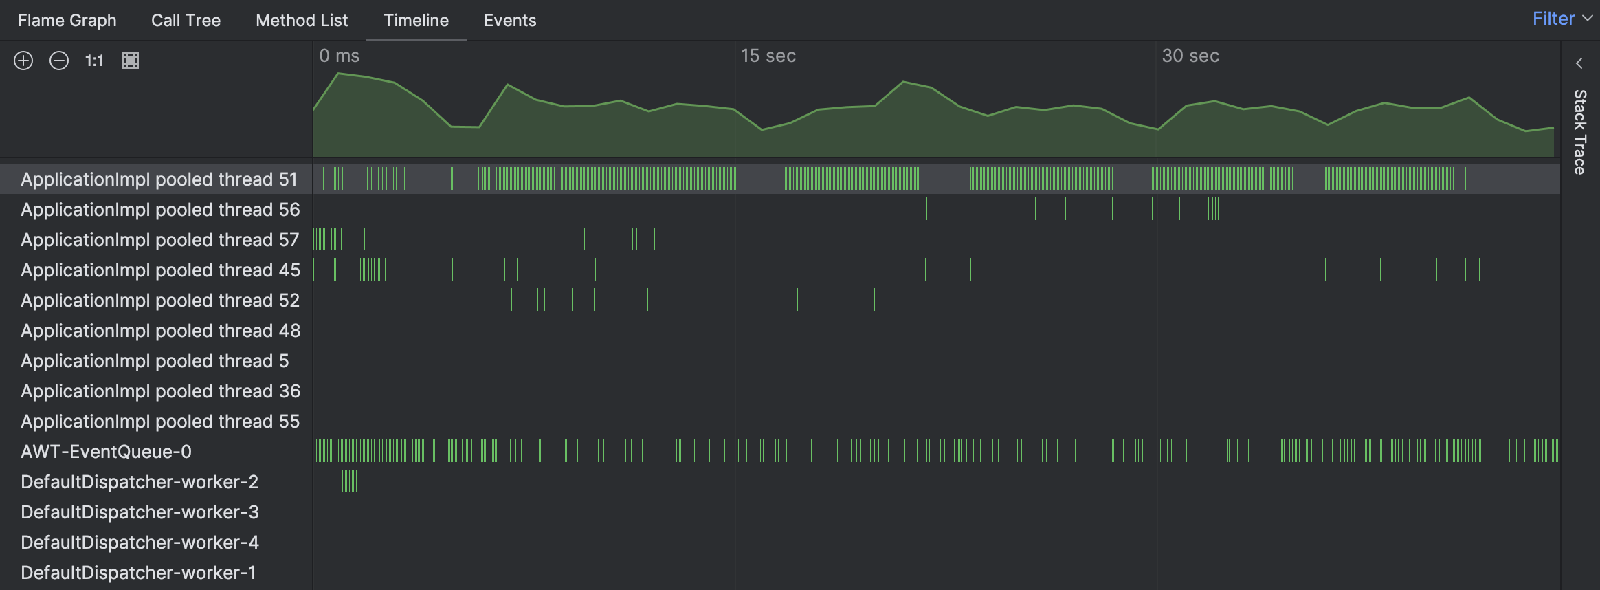Click the CPU usage area chart

(x=935, y=114)
